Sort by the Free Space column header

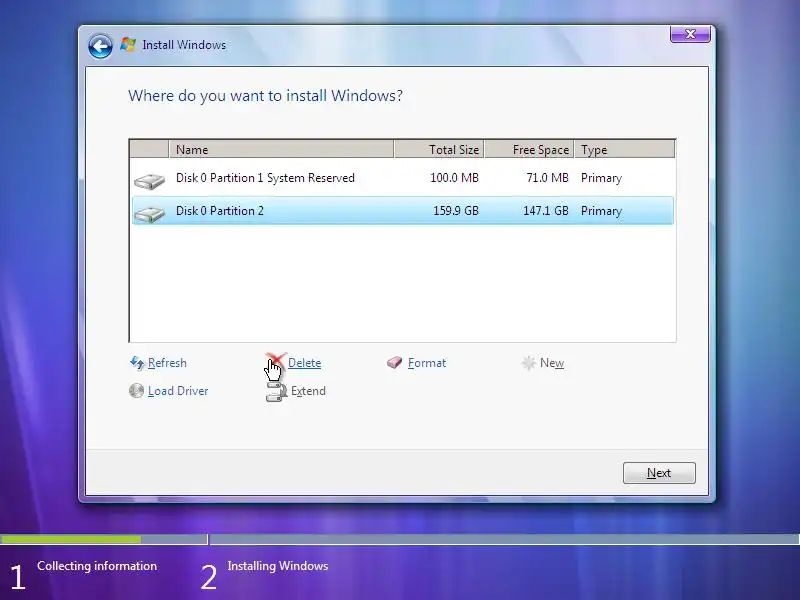(x=529, y=149)
